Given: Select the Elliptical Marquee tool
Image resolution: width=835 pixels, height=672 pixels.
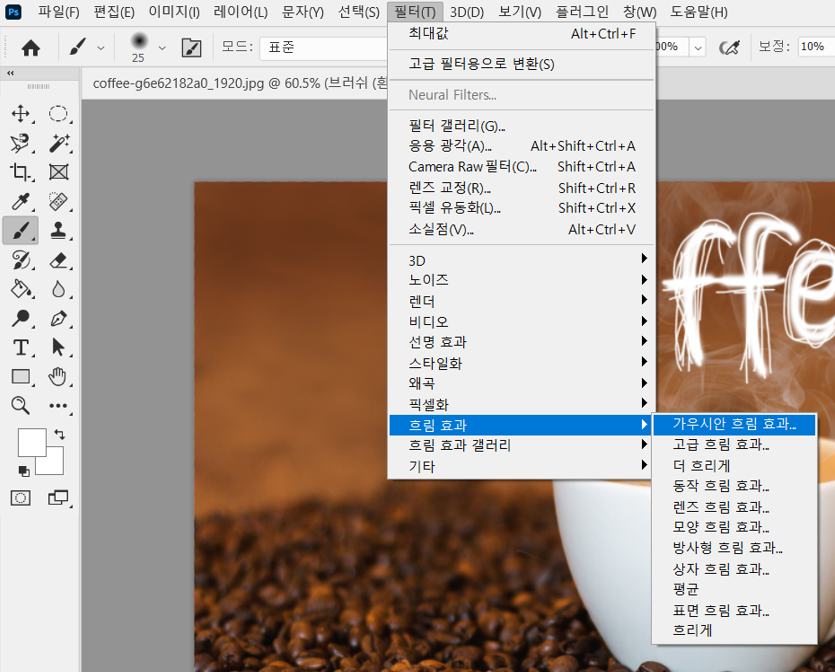Looking at the screenshot, I should click(x=58, y=113).
